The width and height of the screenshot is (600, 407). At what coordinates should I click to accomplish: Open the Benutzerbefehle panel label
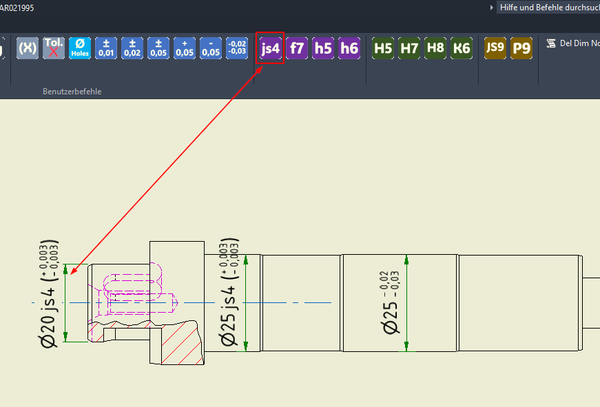coord(72,91)
